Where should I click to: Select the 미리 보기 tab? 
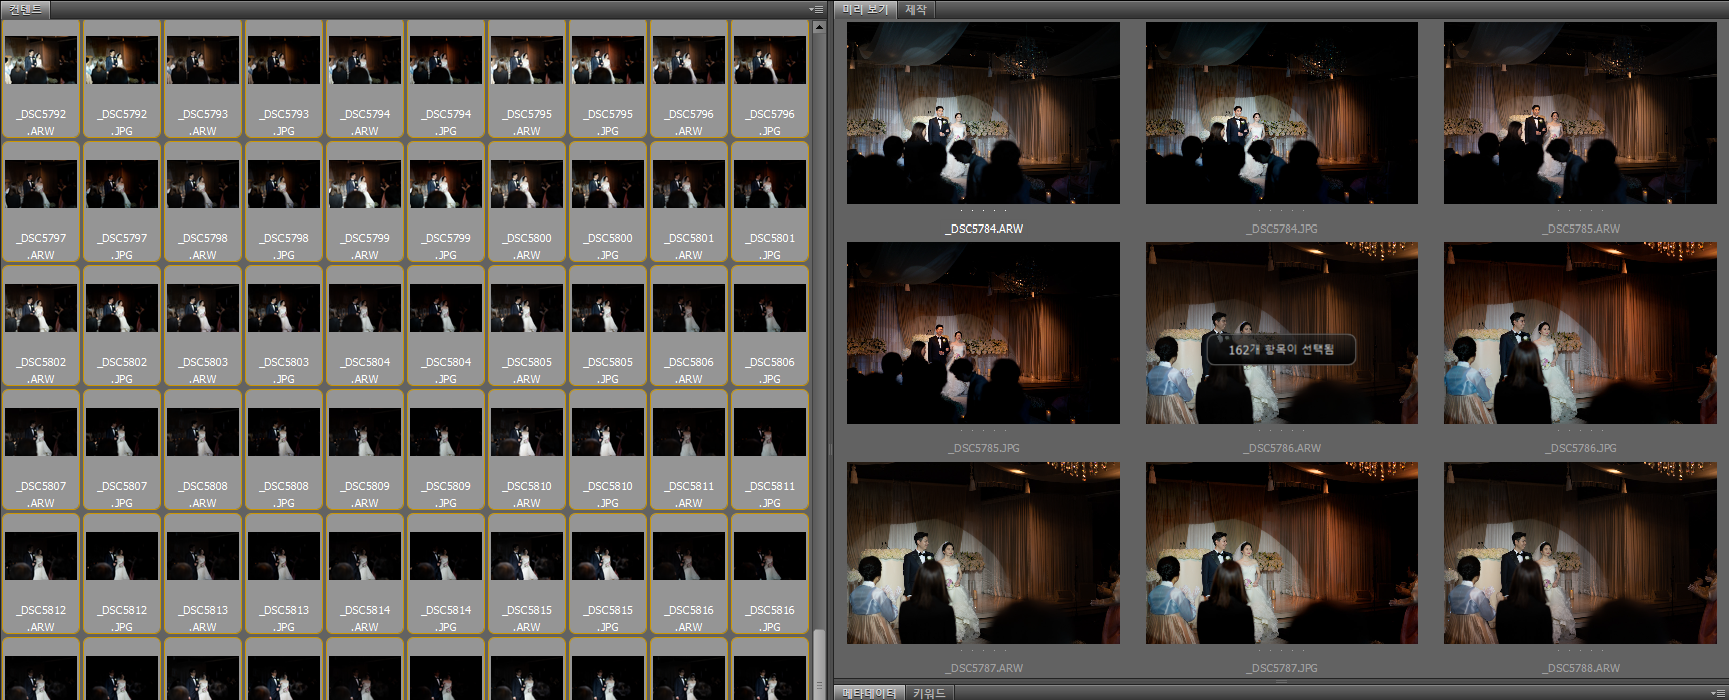click(865, 10)
